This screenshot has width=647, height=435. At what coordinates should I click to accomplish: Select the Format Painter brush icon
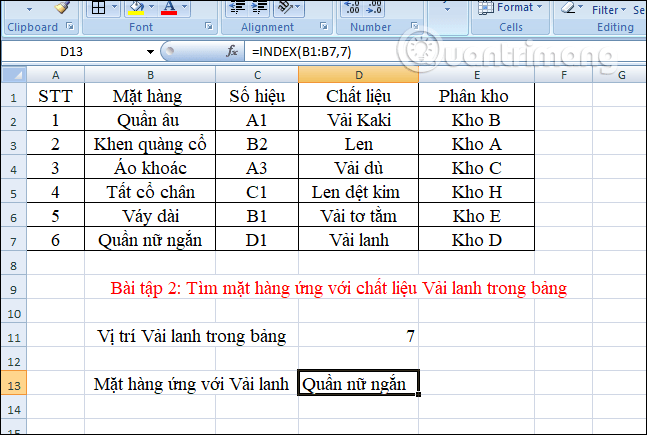[62, 7]
